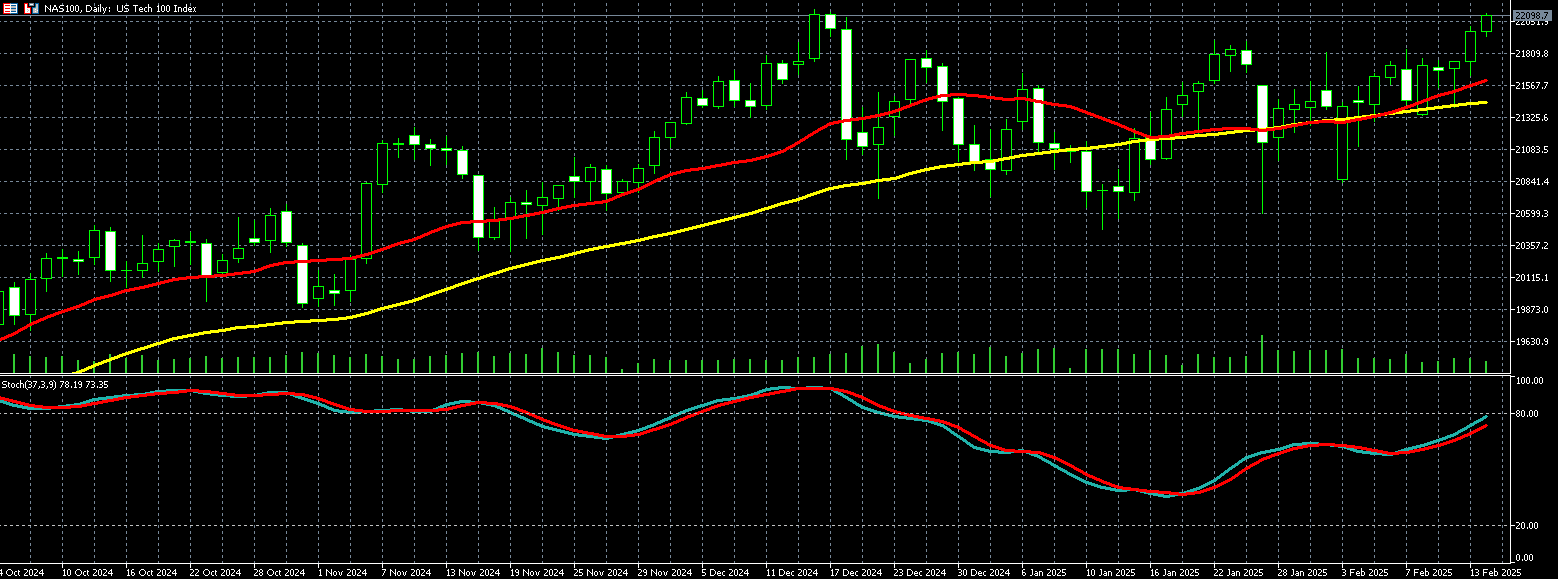
Task: Click the 21325.6 price scale label
Action: [x=1532, y=117]
